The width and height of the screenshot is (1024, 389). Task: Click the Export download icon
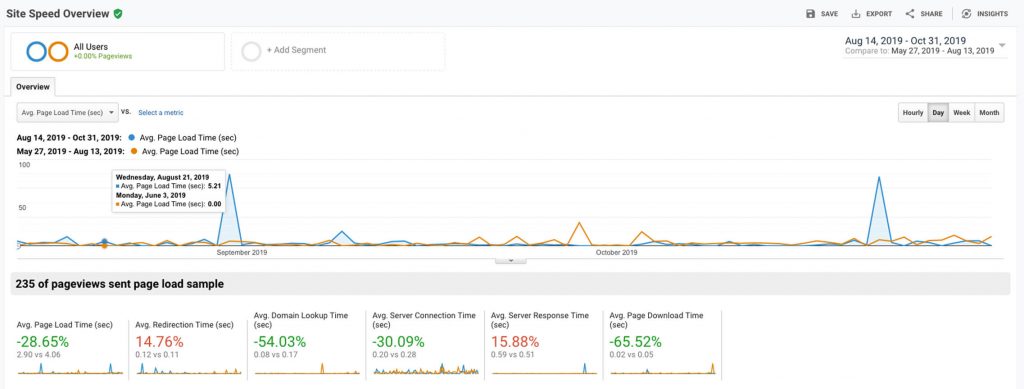click(856, 14)
